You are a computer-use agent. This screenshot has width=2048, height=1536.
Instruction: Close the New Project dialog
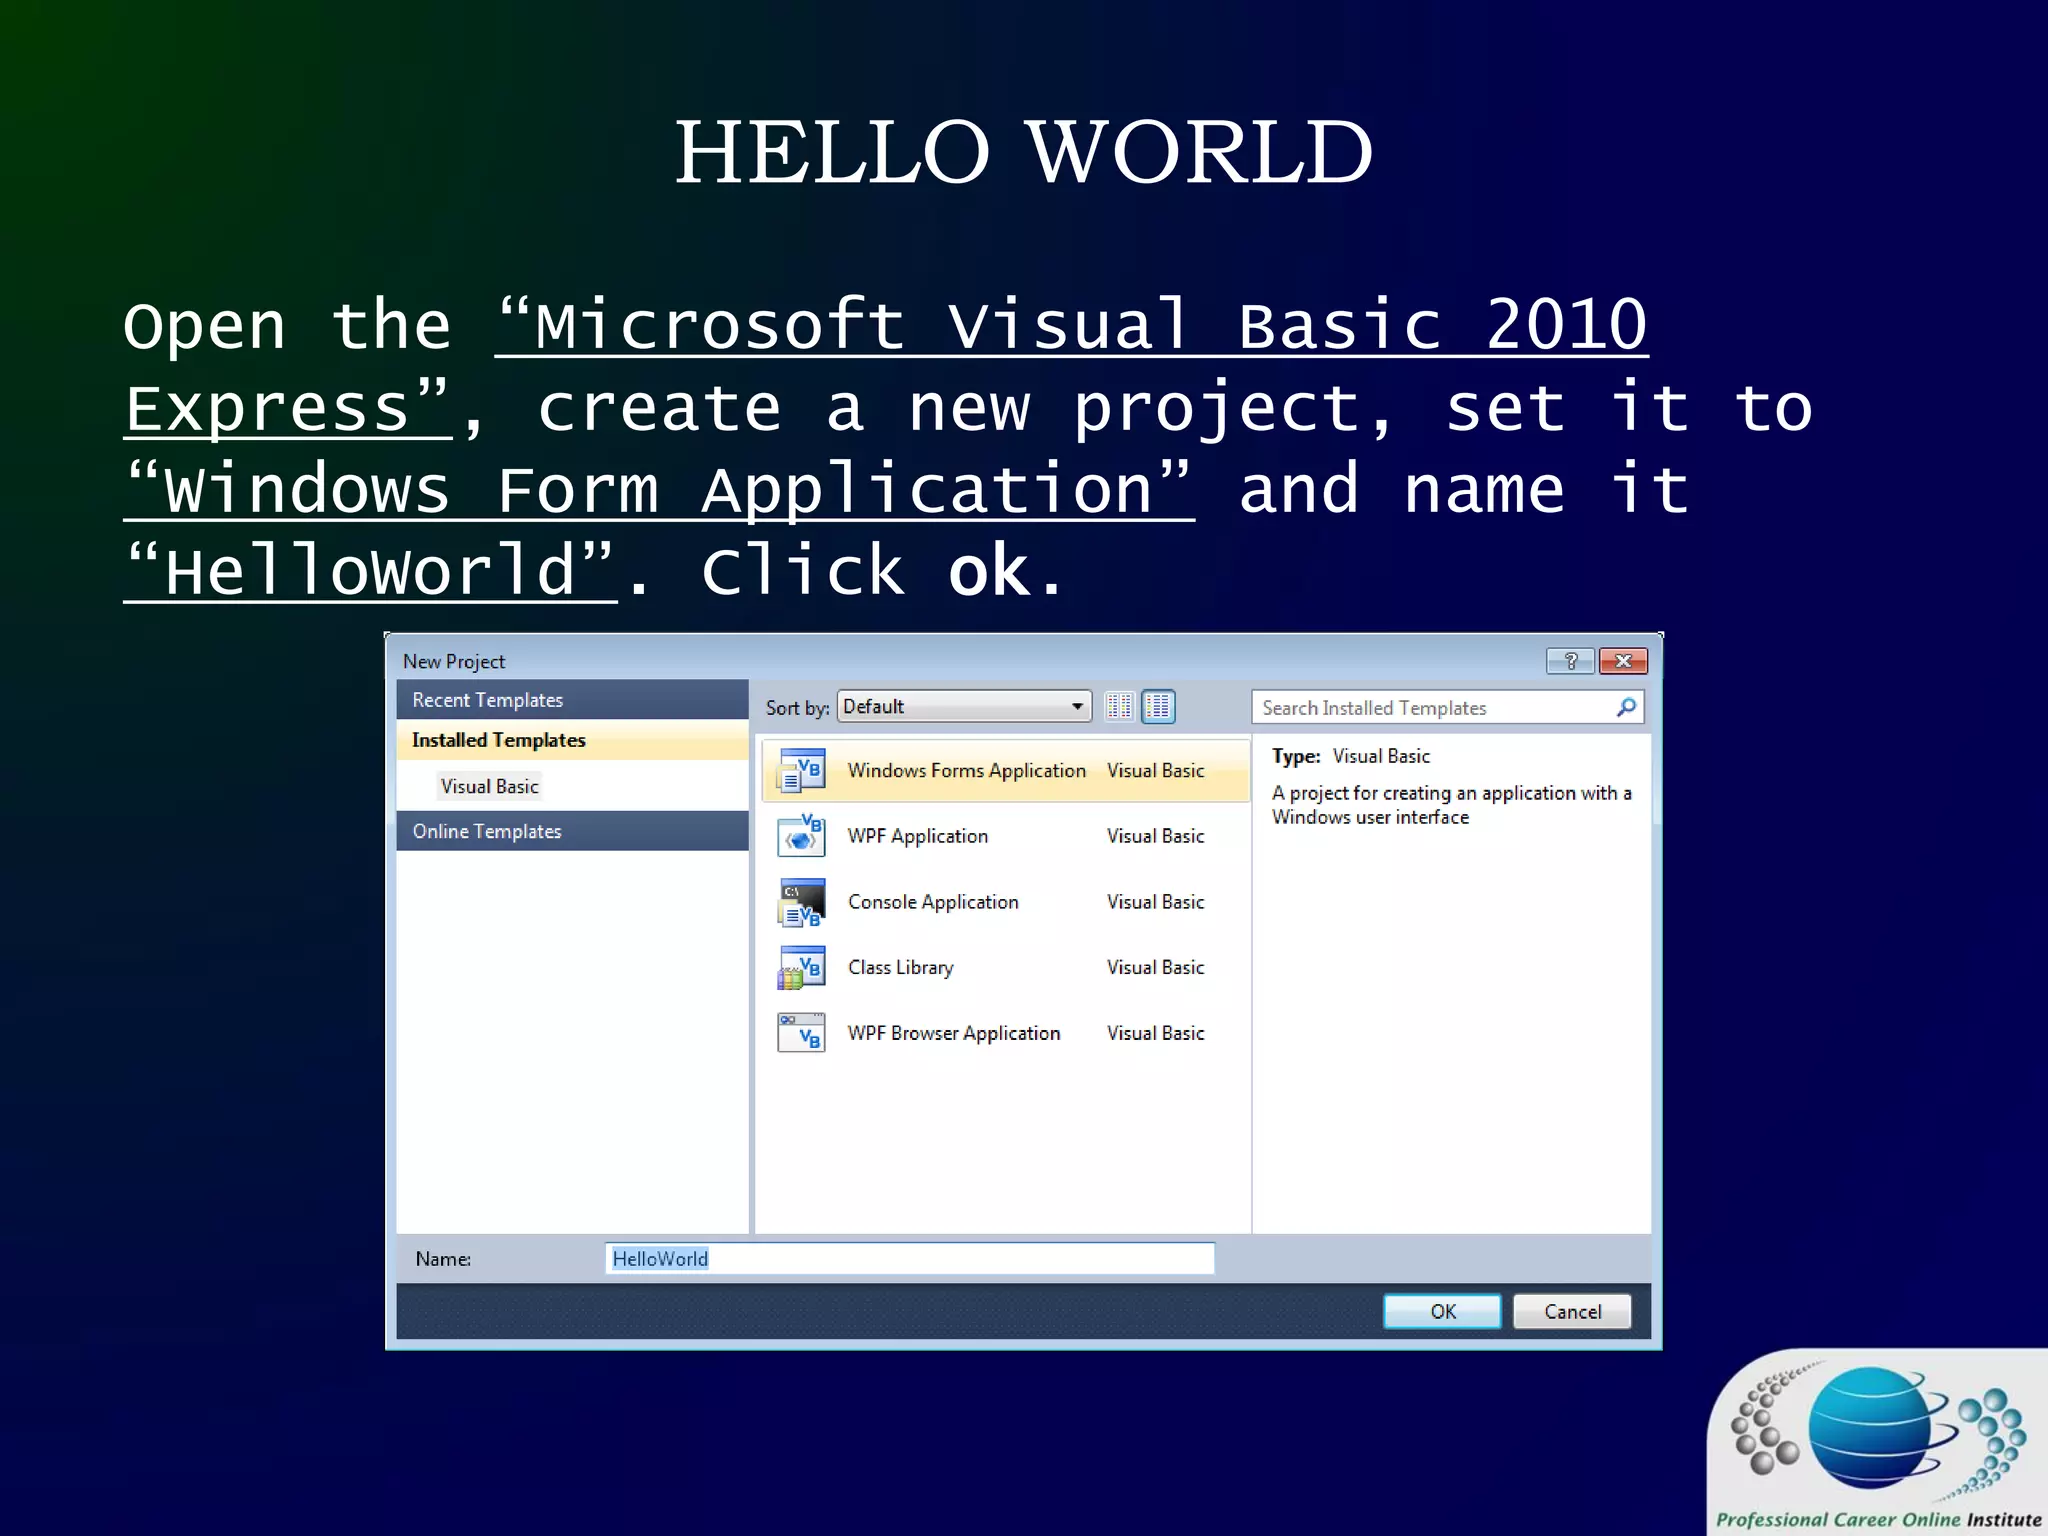(x=1623, y=661)
